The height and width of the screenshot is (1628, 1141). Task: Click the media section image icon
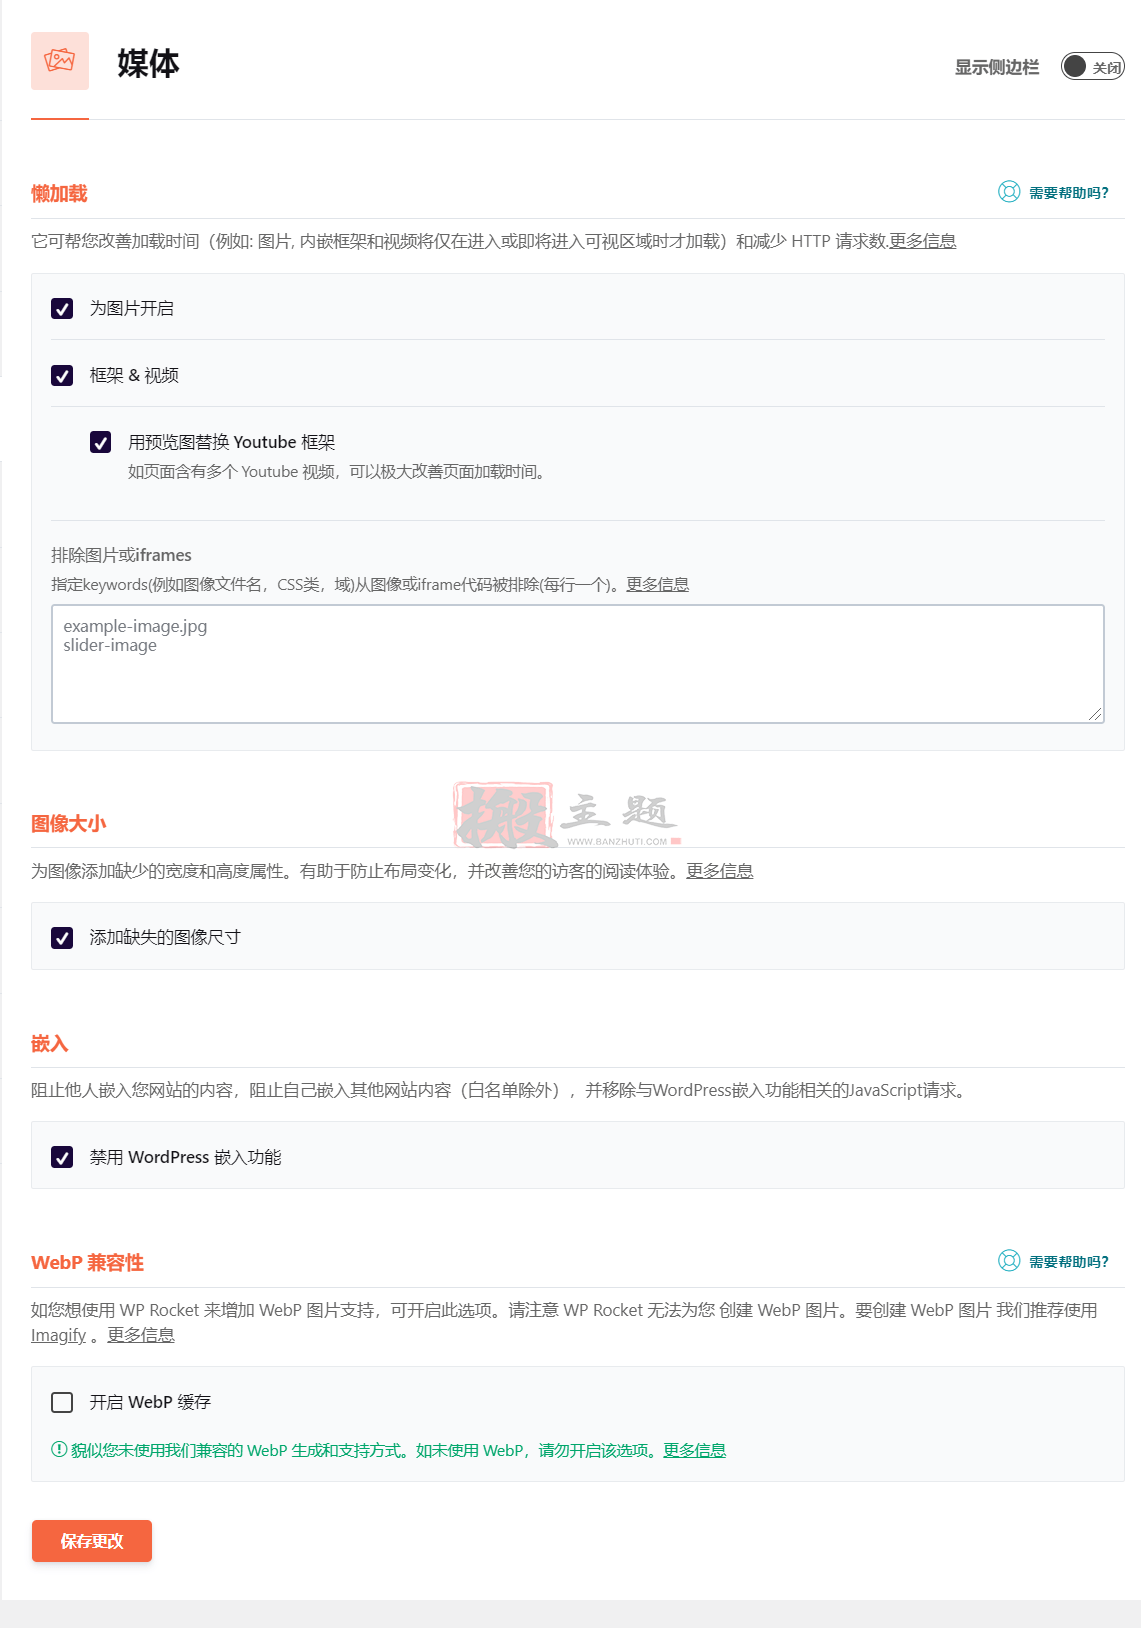[x=60, y=61]
